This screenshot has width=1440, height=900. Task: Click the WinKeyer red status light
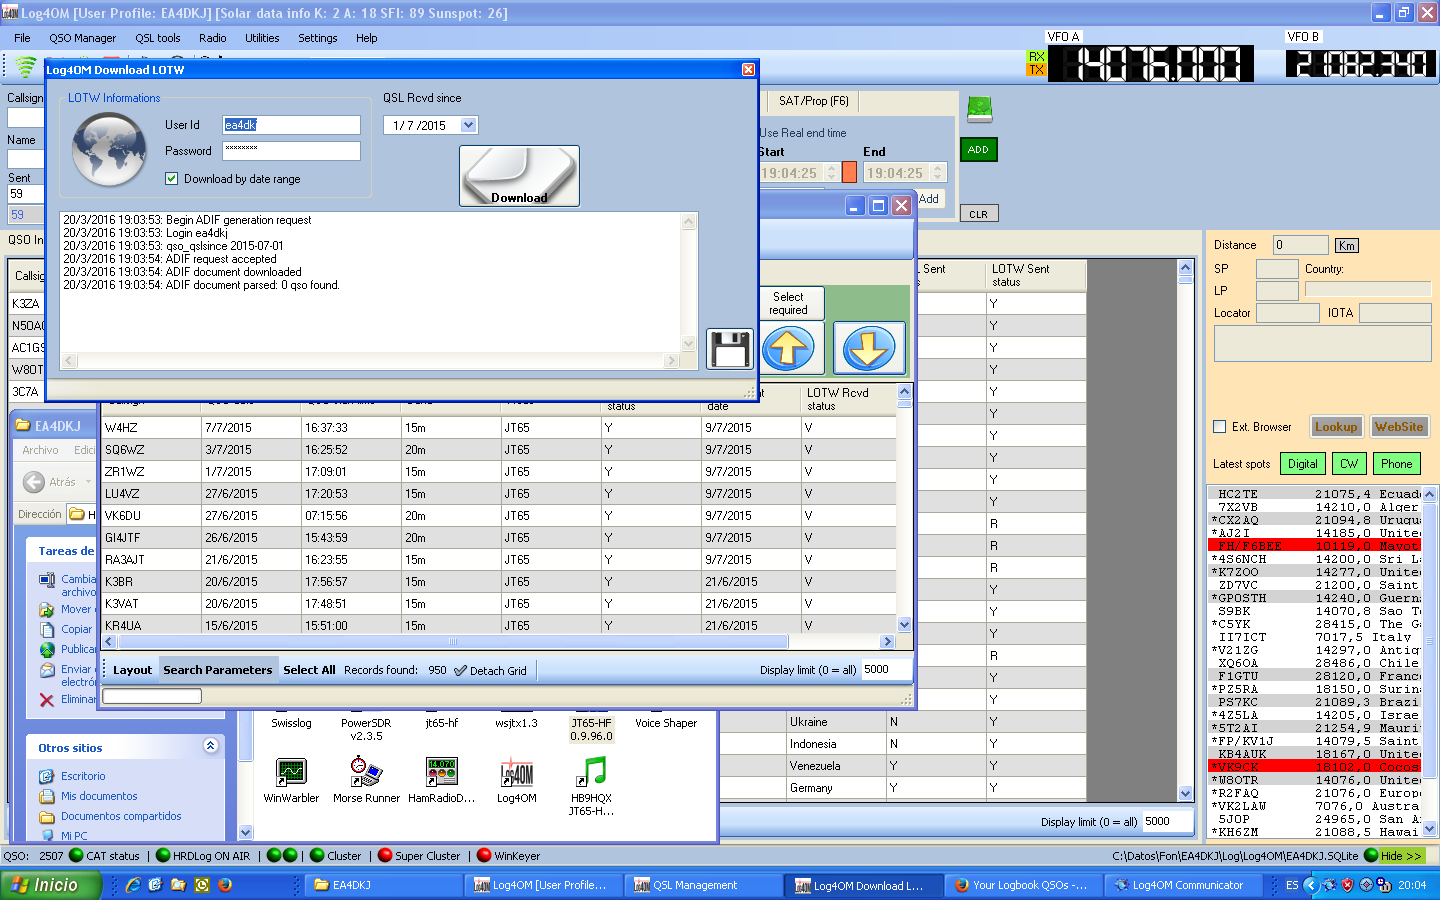484,855
